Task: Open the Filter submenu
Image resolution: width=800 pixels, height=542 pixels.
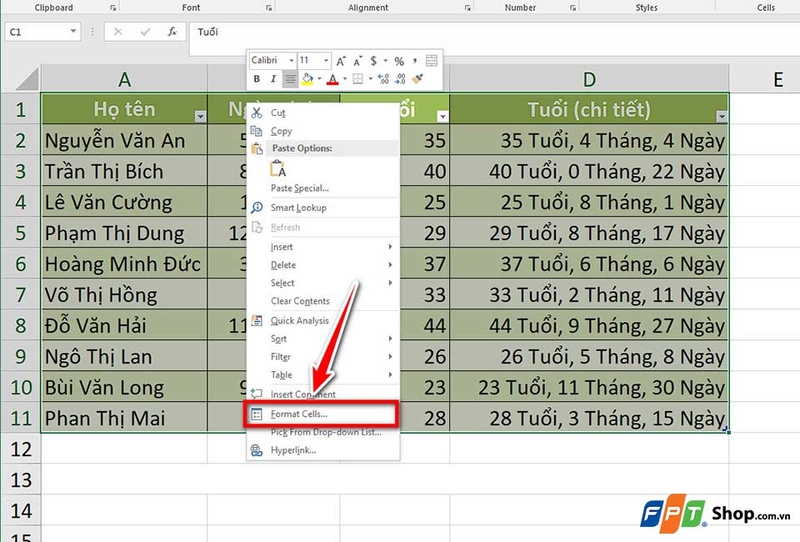Action: 323,357
